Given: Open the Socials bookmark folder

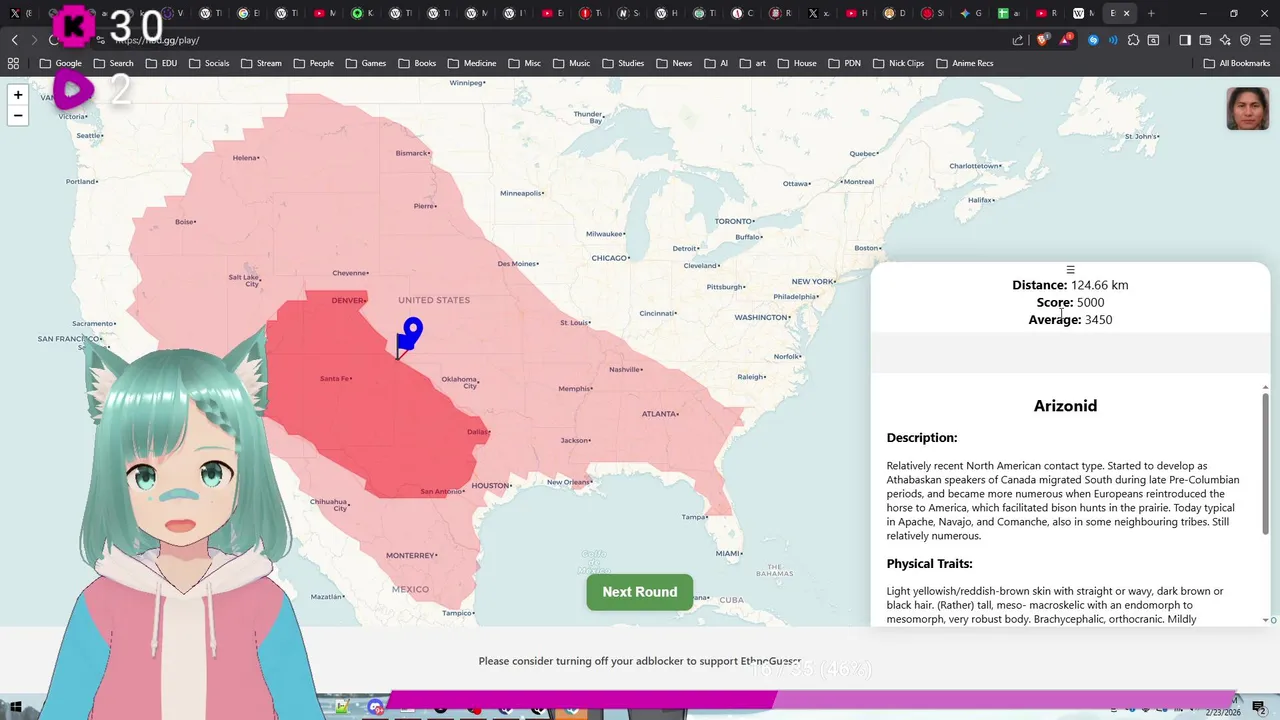Looking at the screenshot, I should pyautogui.click(x=209, y=63).
